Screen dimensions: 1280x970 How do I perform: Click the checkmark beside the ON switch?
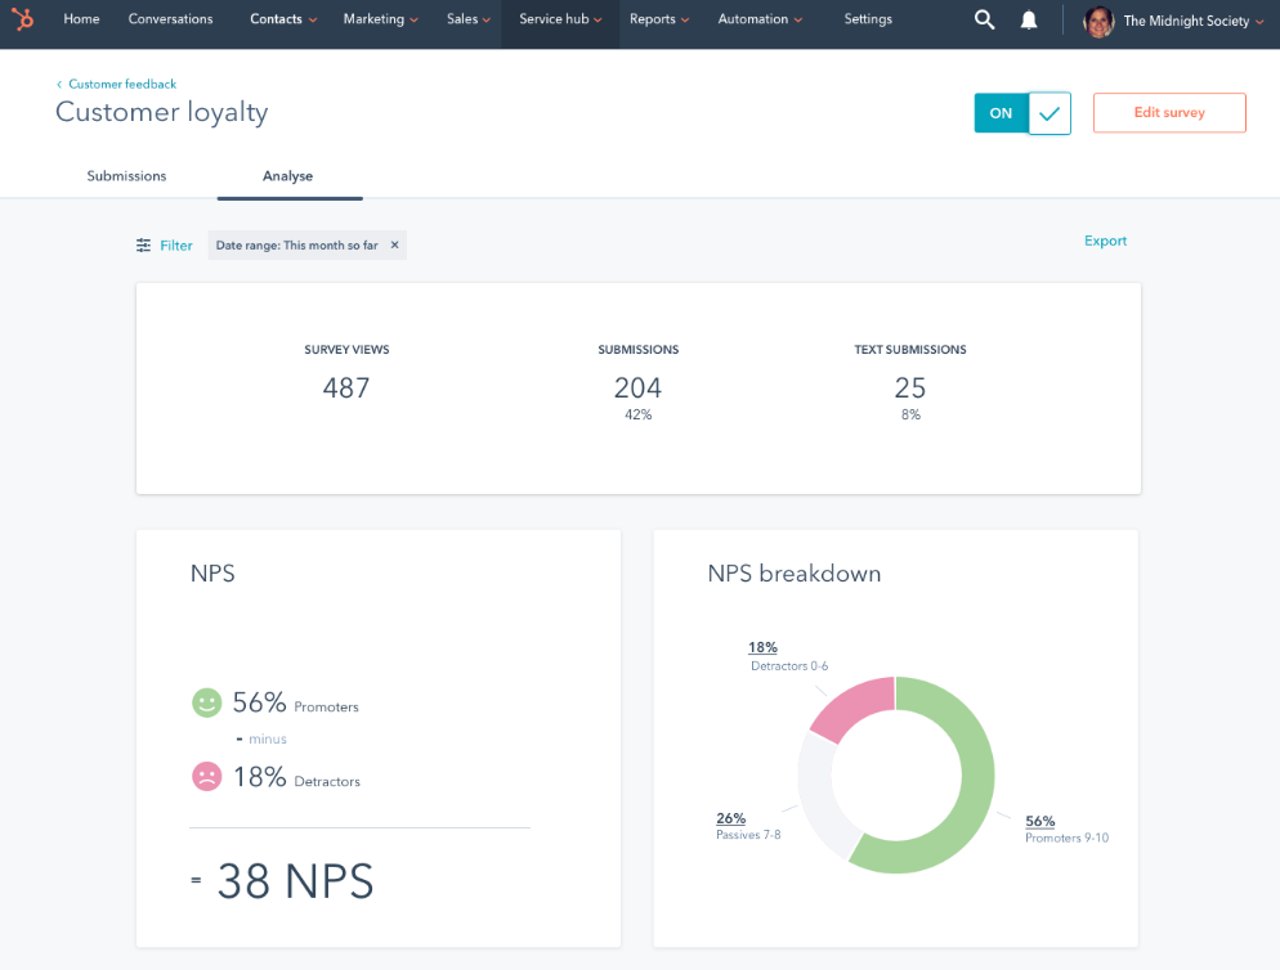(1050, 113)
